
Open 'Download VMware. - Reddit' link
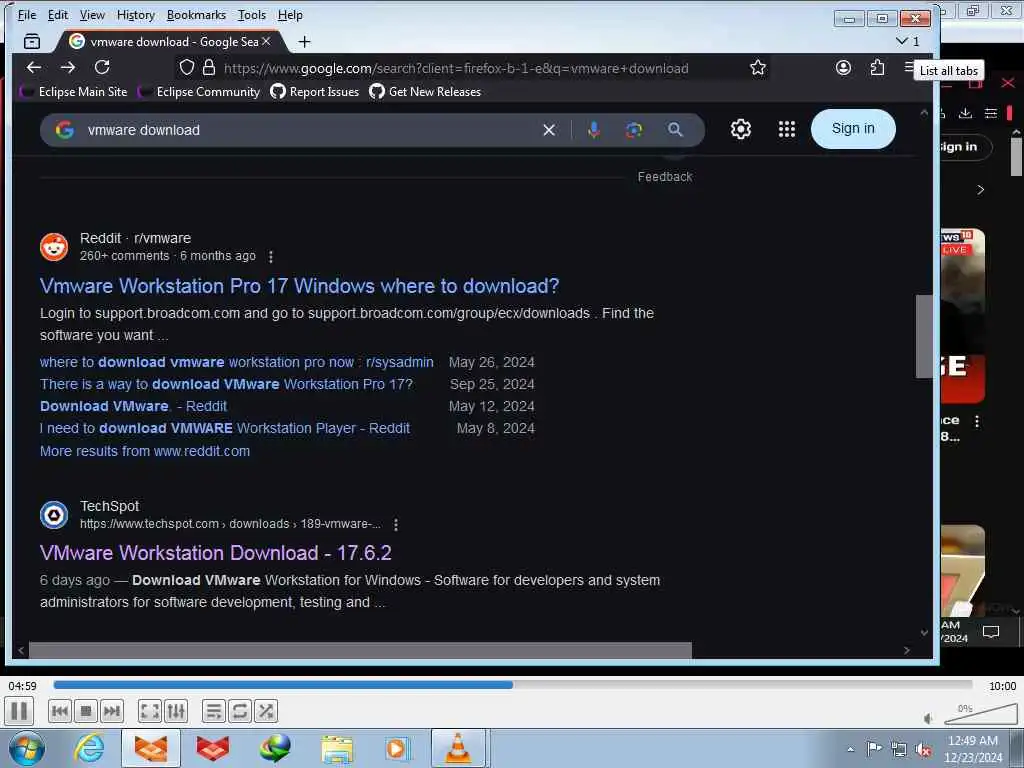133,406
